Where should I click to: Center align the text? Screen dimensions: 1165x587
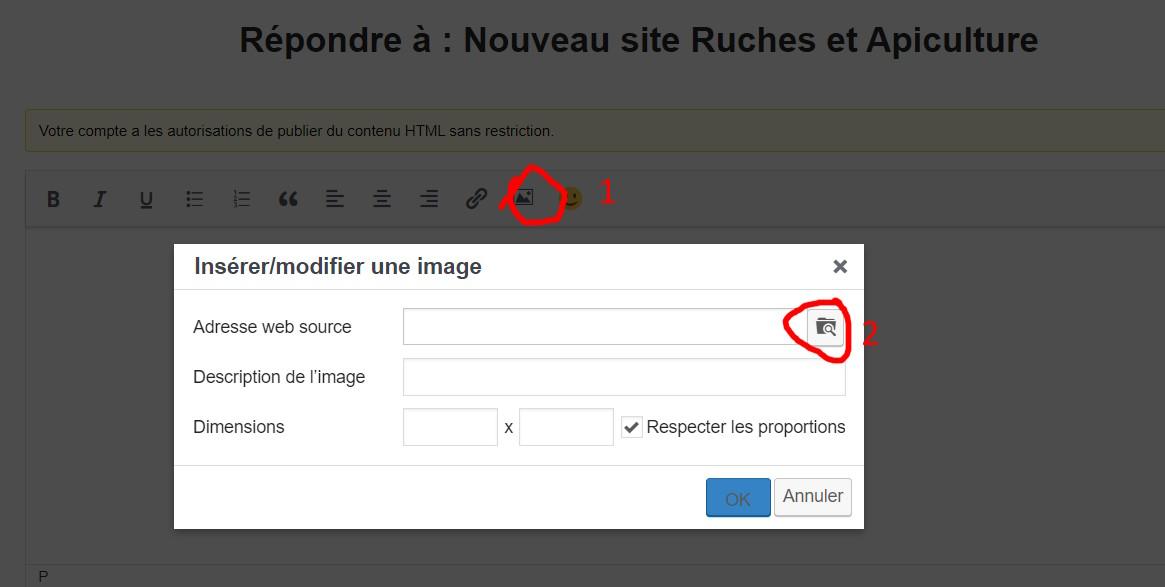pos(382,199)
